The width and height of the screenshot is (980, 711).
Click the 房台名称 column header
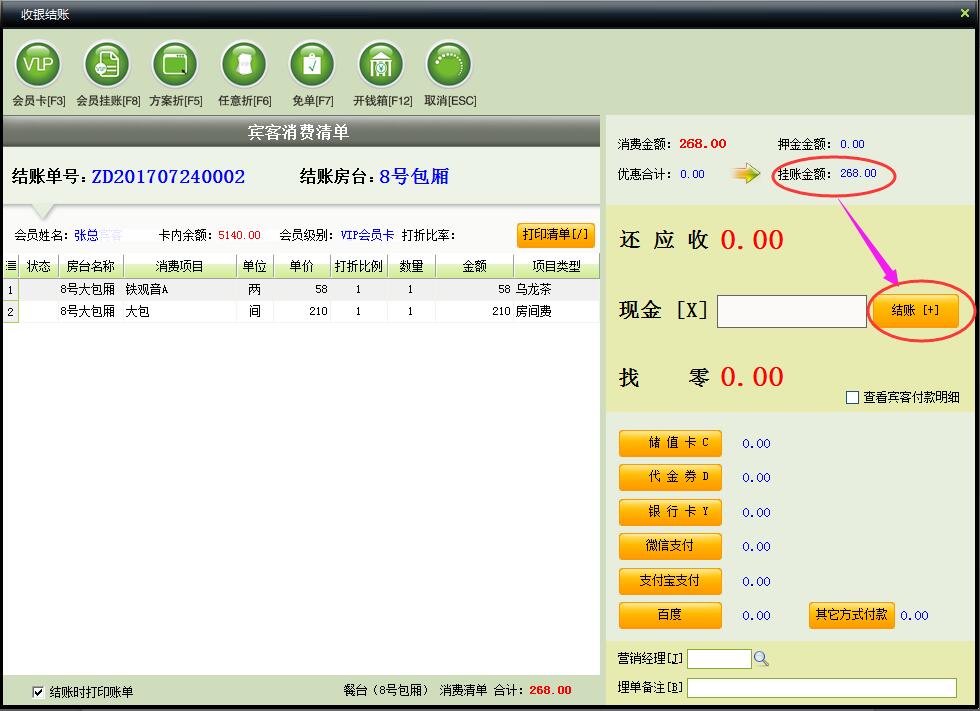(x=91, y=266)
